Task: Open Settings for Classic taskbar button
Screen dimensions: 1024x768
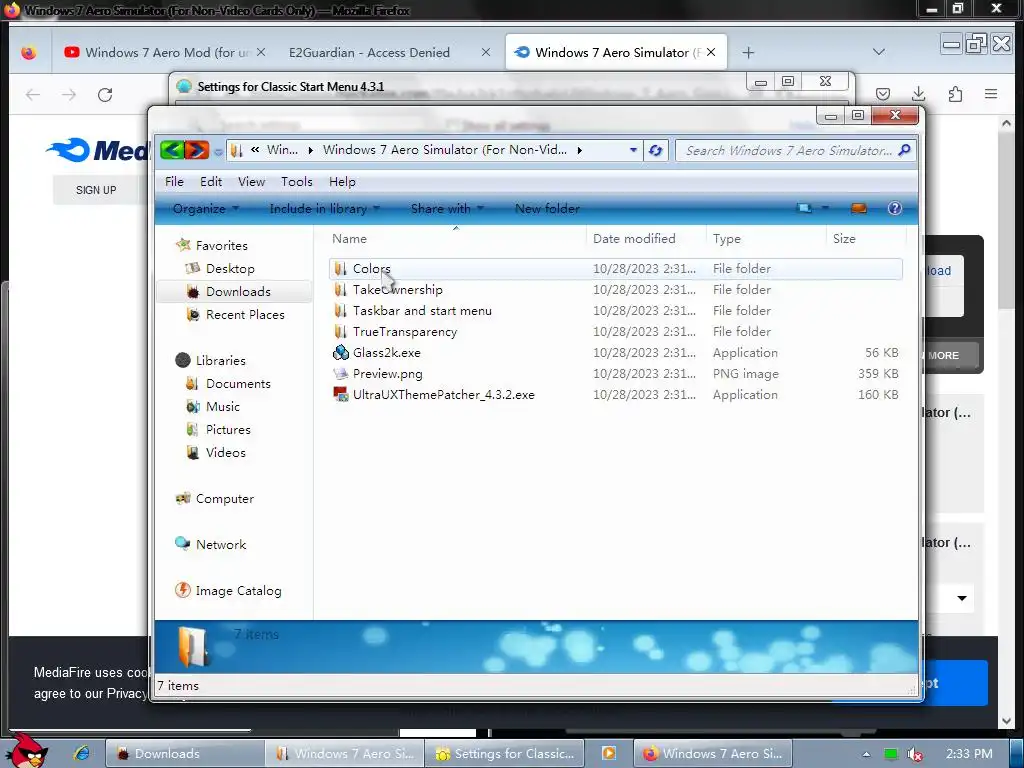Action: pos(504,753)
